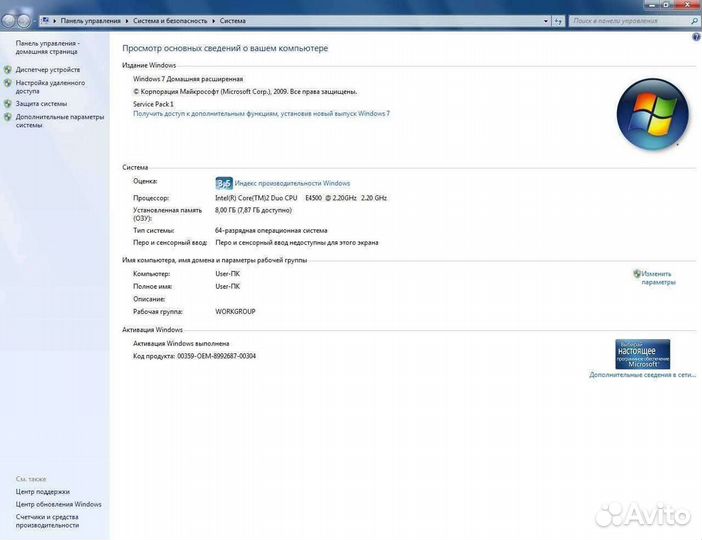Open Счетчики и средства производительности link
The image size is (702, 540).
(x=47, y=521)
